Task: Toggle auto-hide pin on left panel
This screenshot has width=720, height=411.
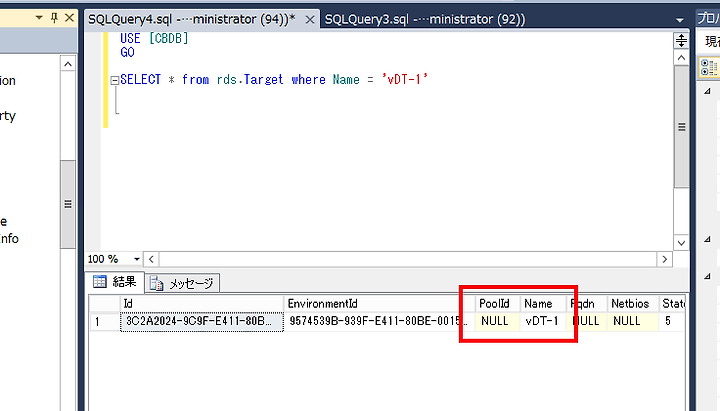Action: point(54,18)
